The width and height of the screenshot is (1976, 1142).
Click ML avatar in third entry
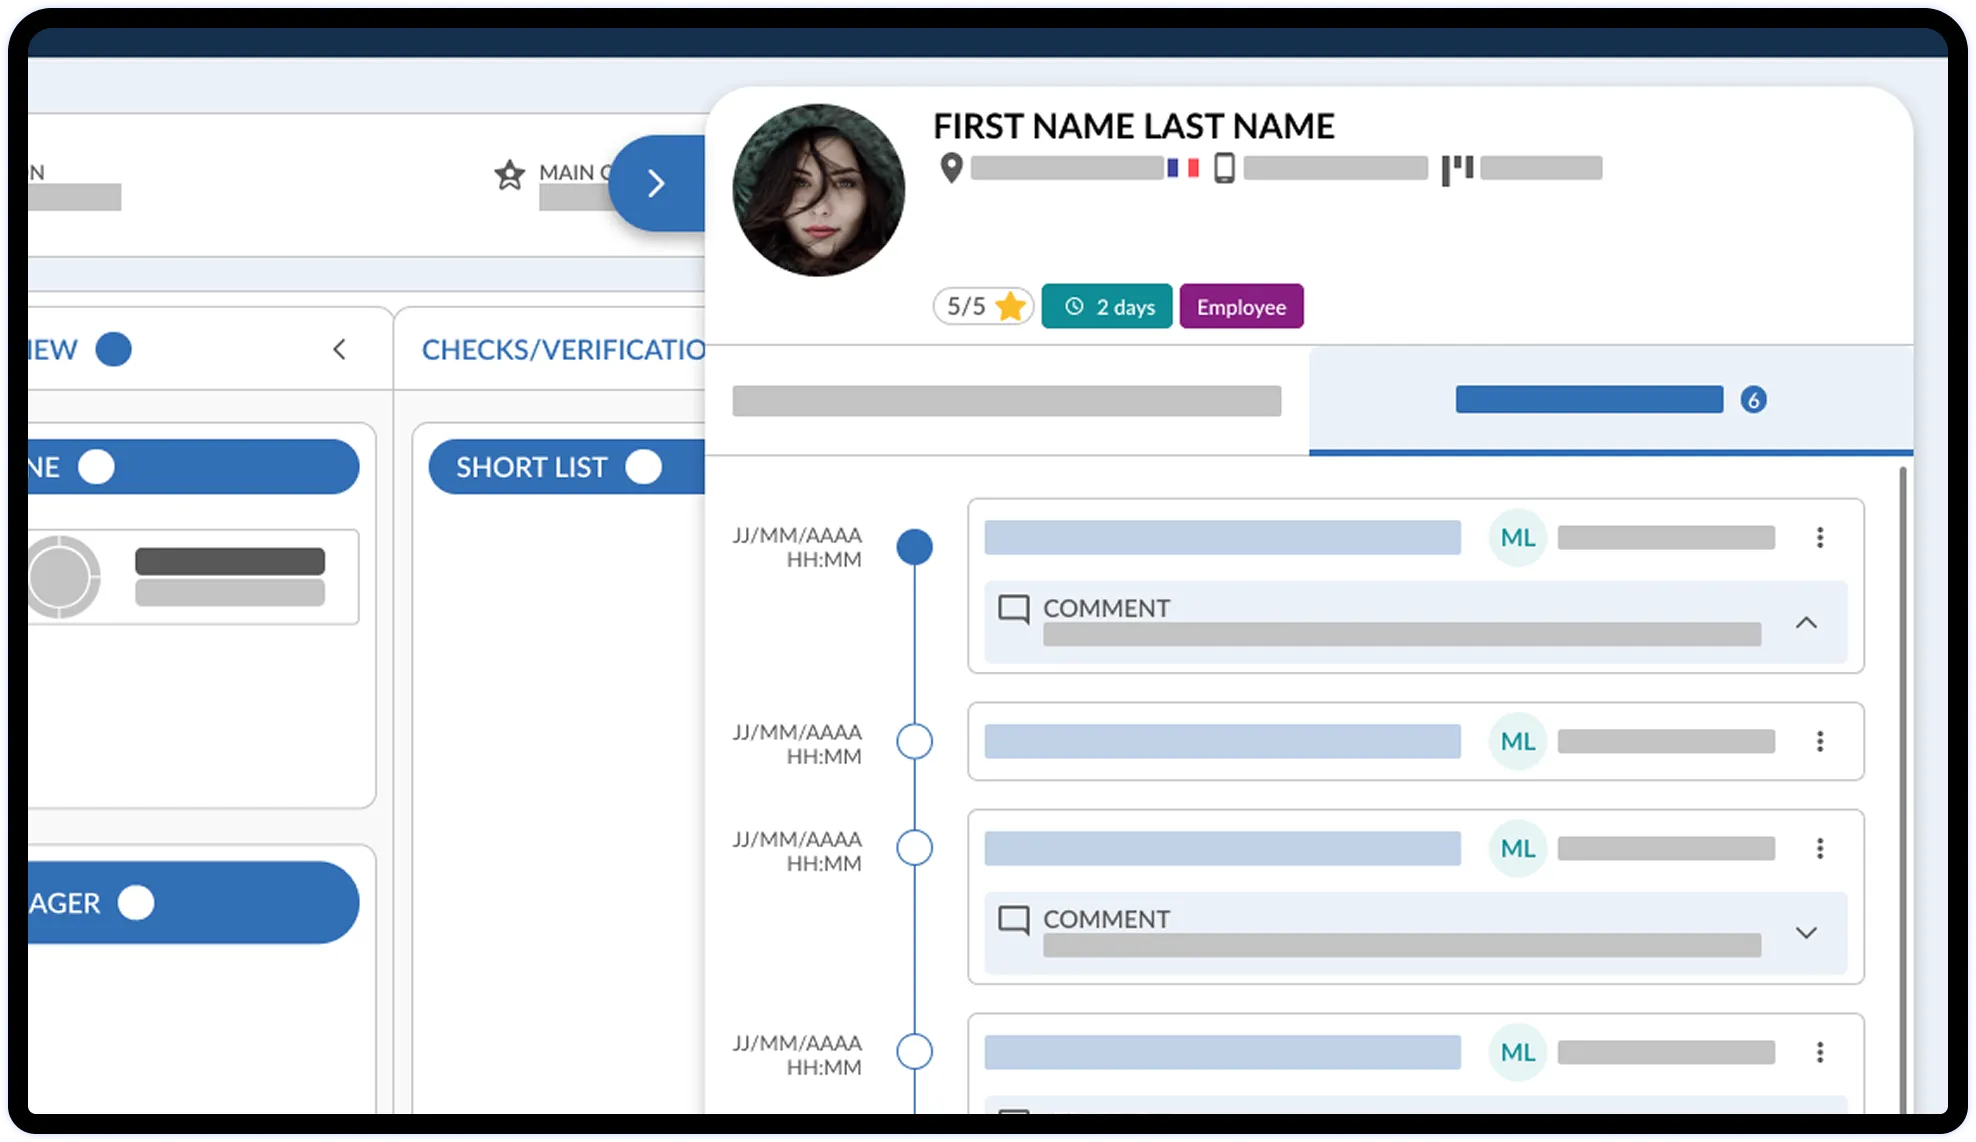pyautogui.click(x=1518, y=849)
